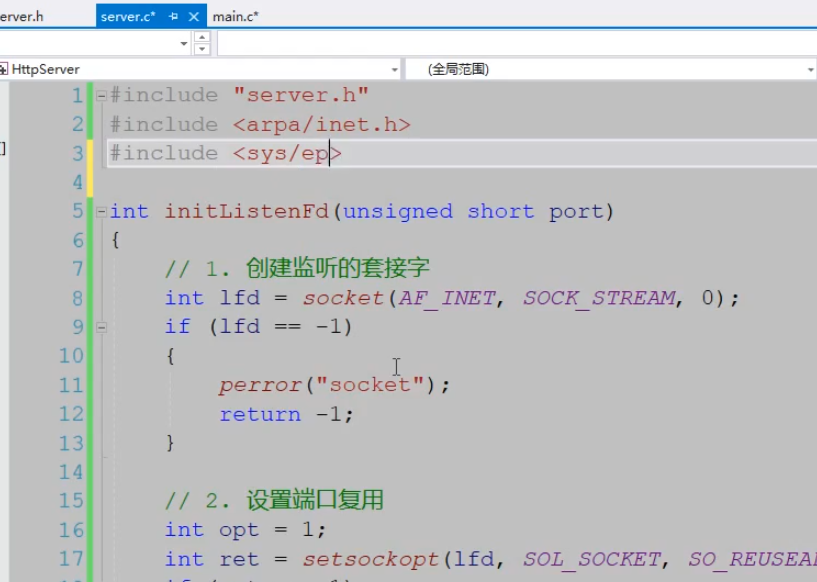Collapse the #include block at line 1
Viewport: 817px width, 582px height.
click(101, 95)
